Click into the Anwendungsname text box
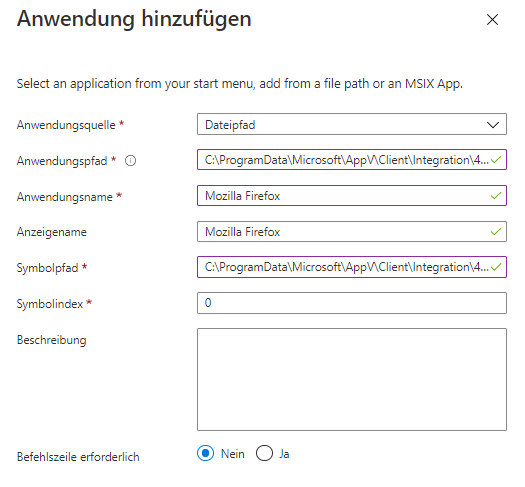 click(x=352, y=195)
